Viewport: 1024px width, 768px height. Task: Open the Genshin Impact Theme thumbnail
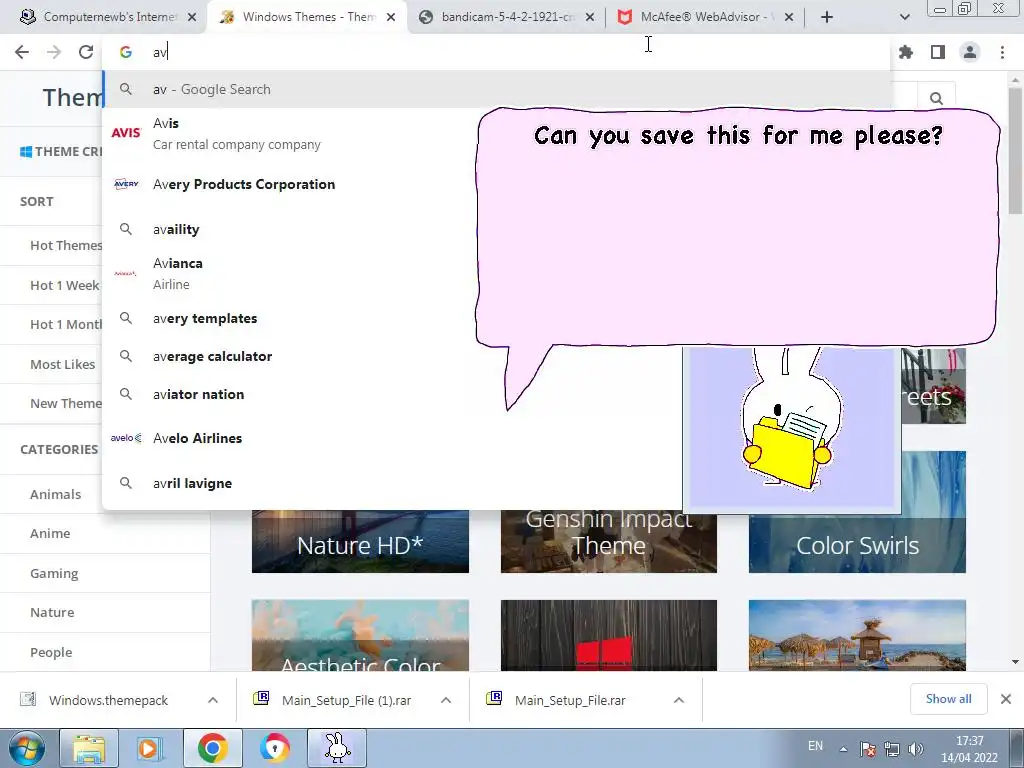click(x=609, y=541)
